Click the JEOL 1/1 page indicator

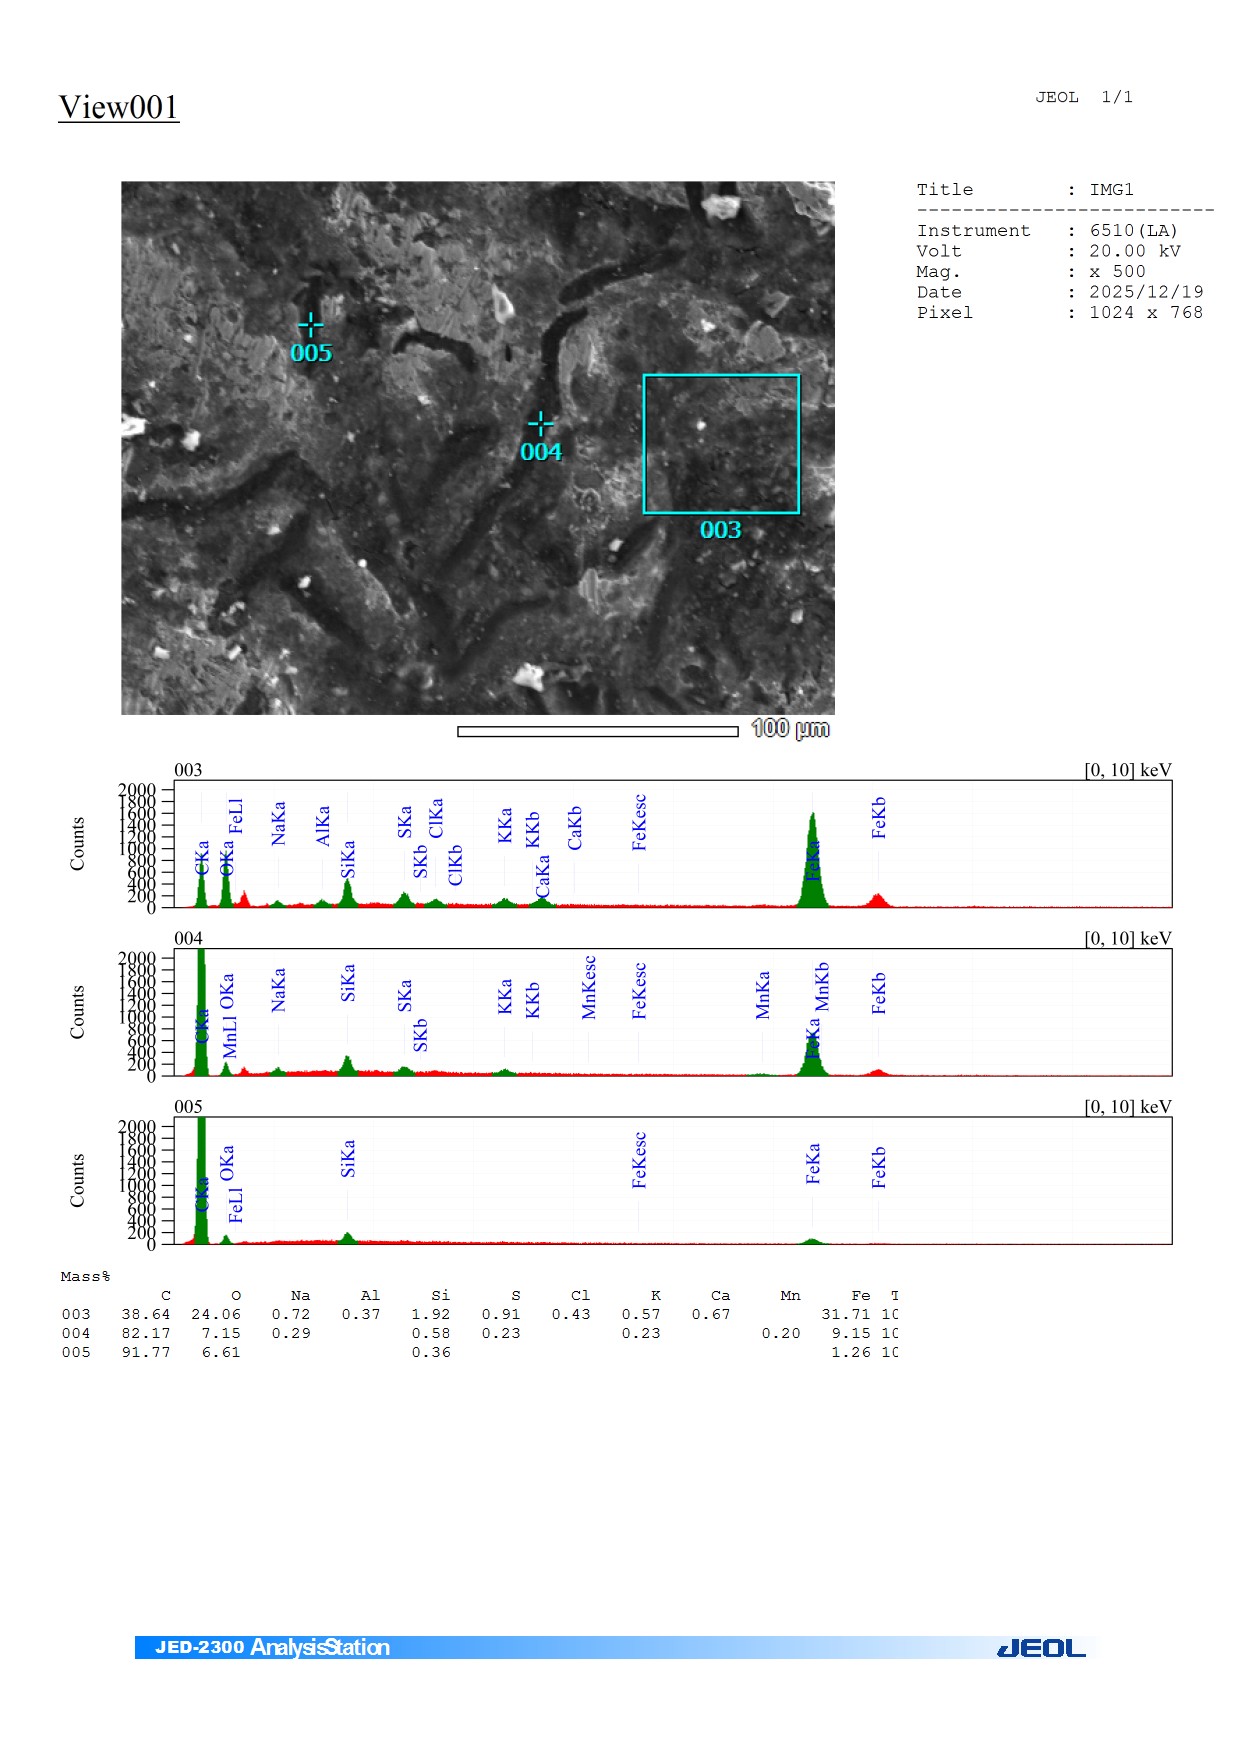click(1084, 97)
